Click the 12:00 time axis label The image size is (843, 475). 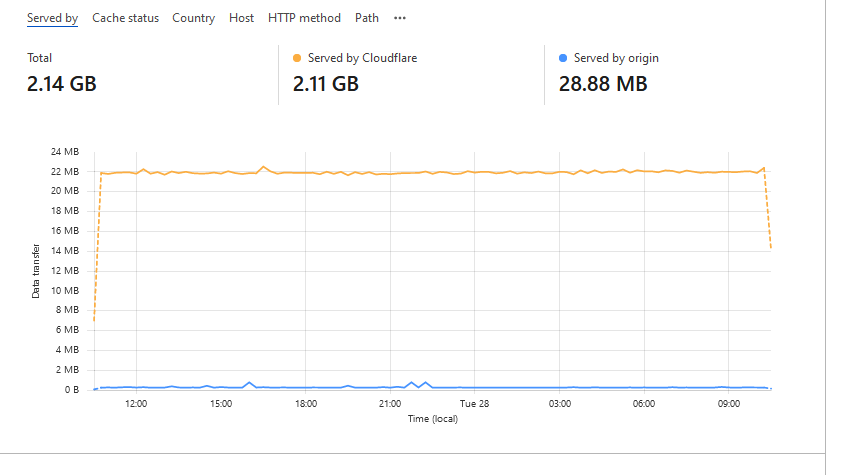point(136,404)
